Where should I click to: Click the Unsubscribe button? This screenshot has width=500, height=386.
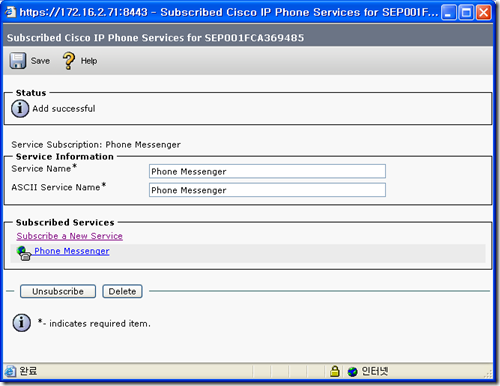(x=58, y=291)
